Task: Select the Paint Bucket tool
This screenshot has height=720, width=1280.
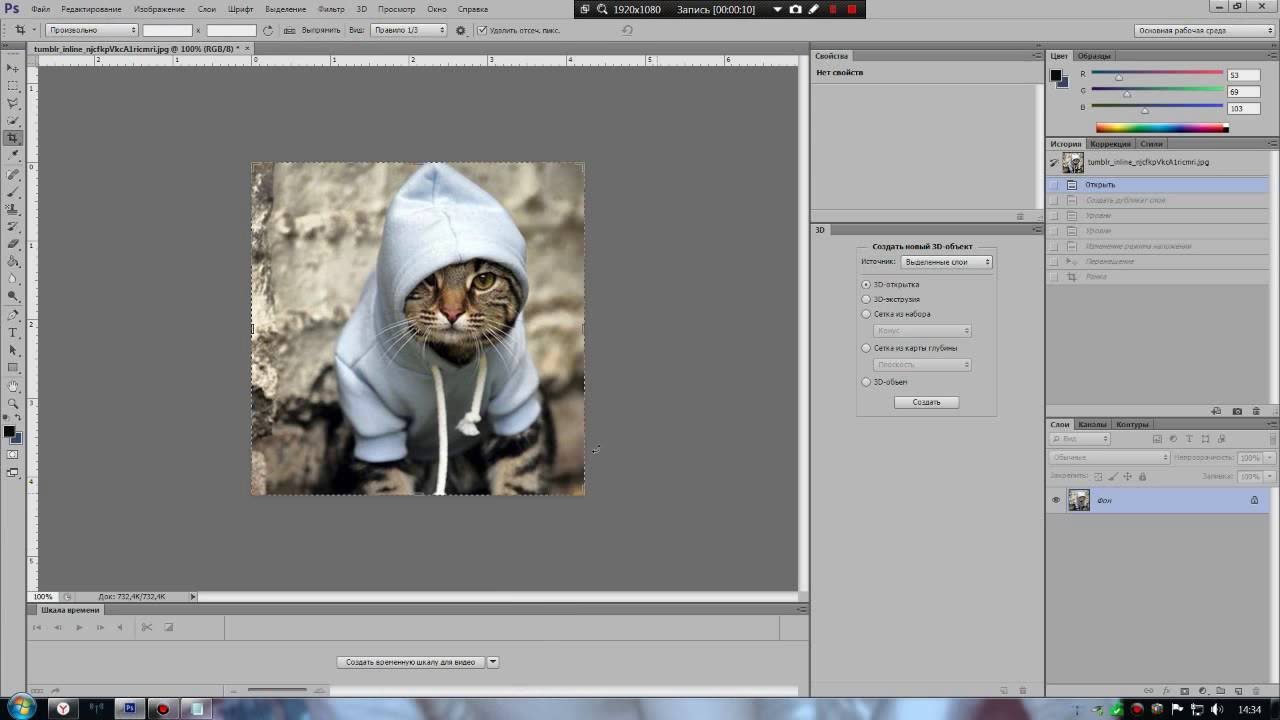Action: click(13, 262)
